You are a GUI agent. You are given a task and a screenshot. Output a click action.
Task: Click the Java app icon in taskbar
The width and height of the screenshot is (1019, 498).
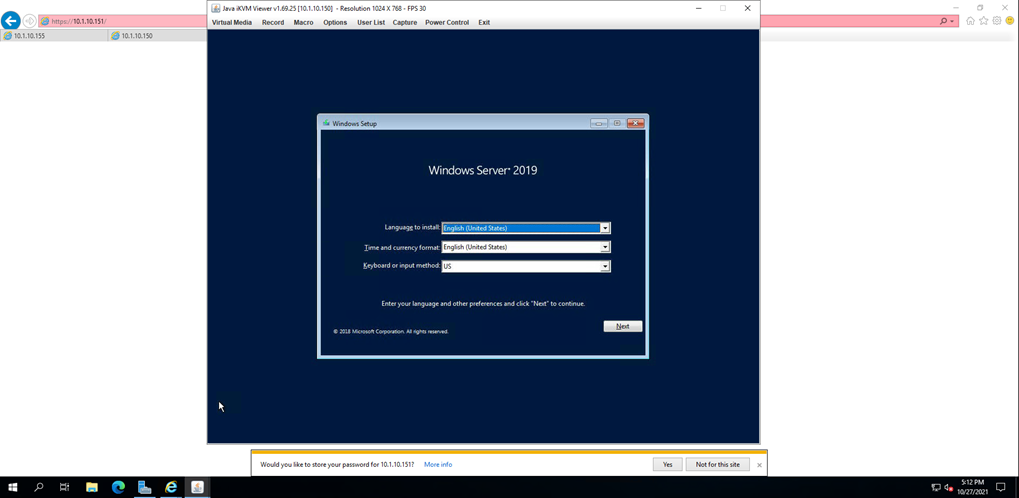(198, 487)
